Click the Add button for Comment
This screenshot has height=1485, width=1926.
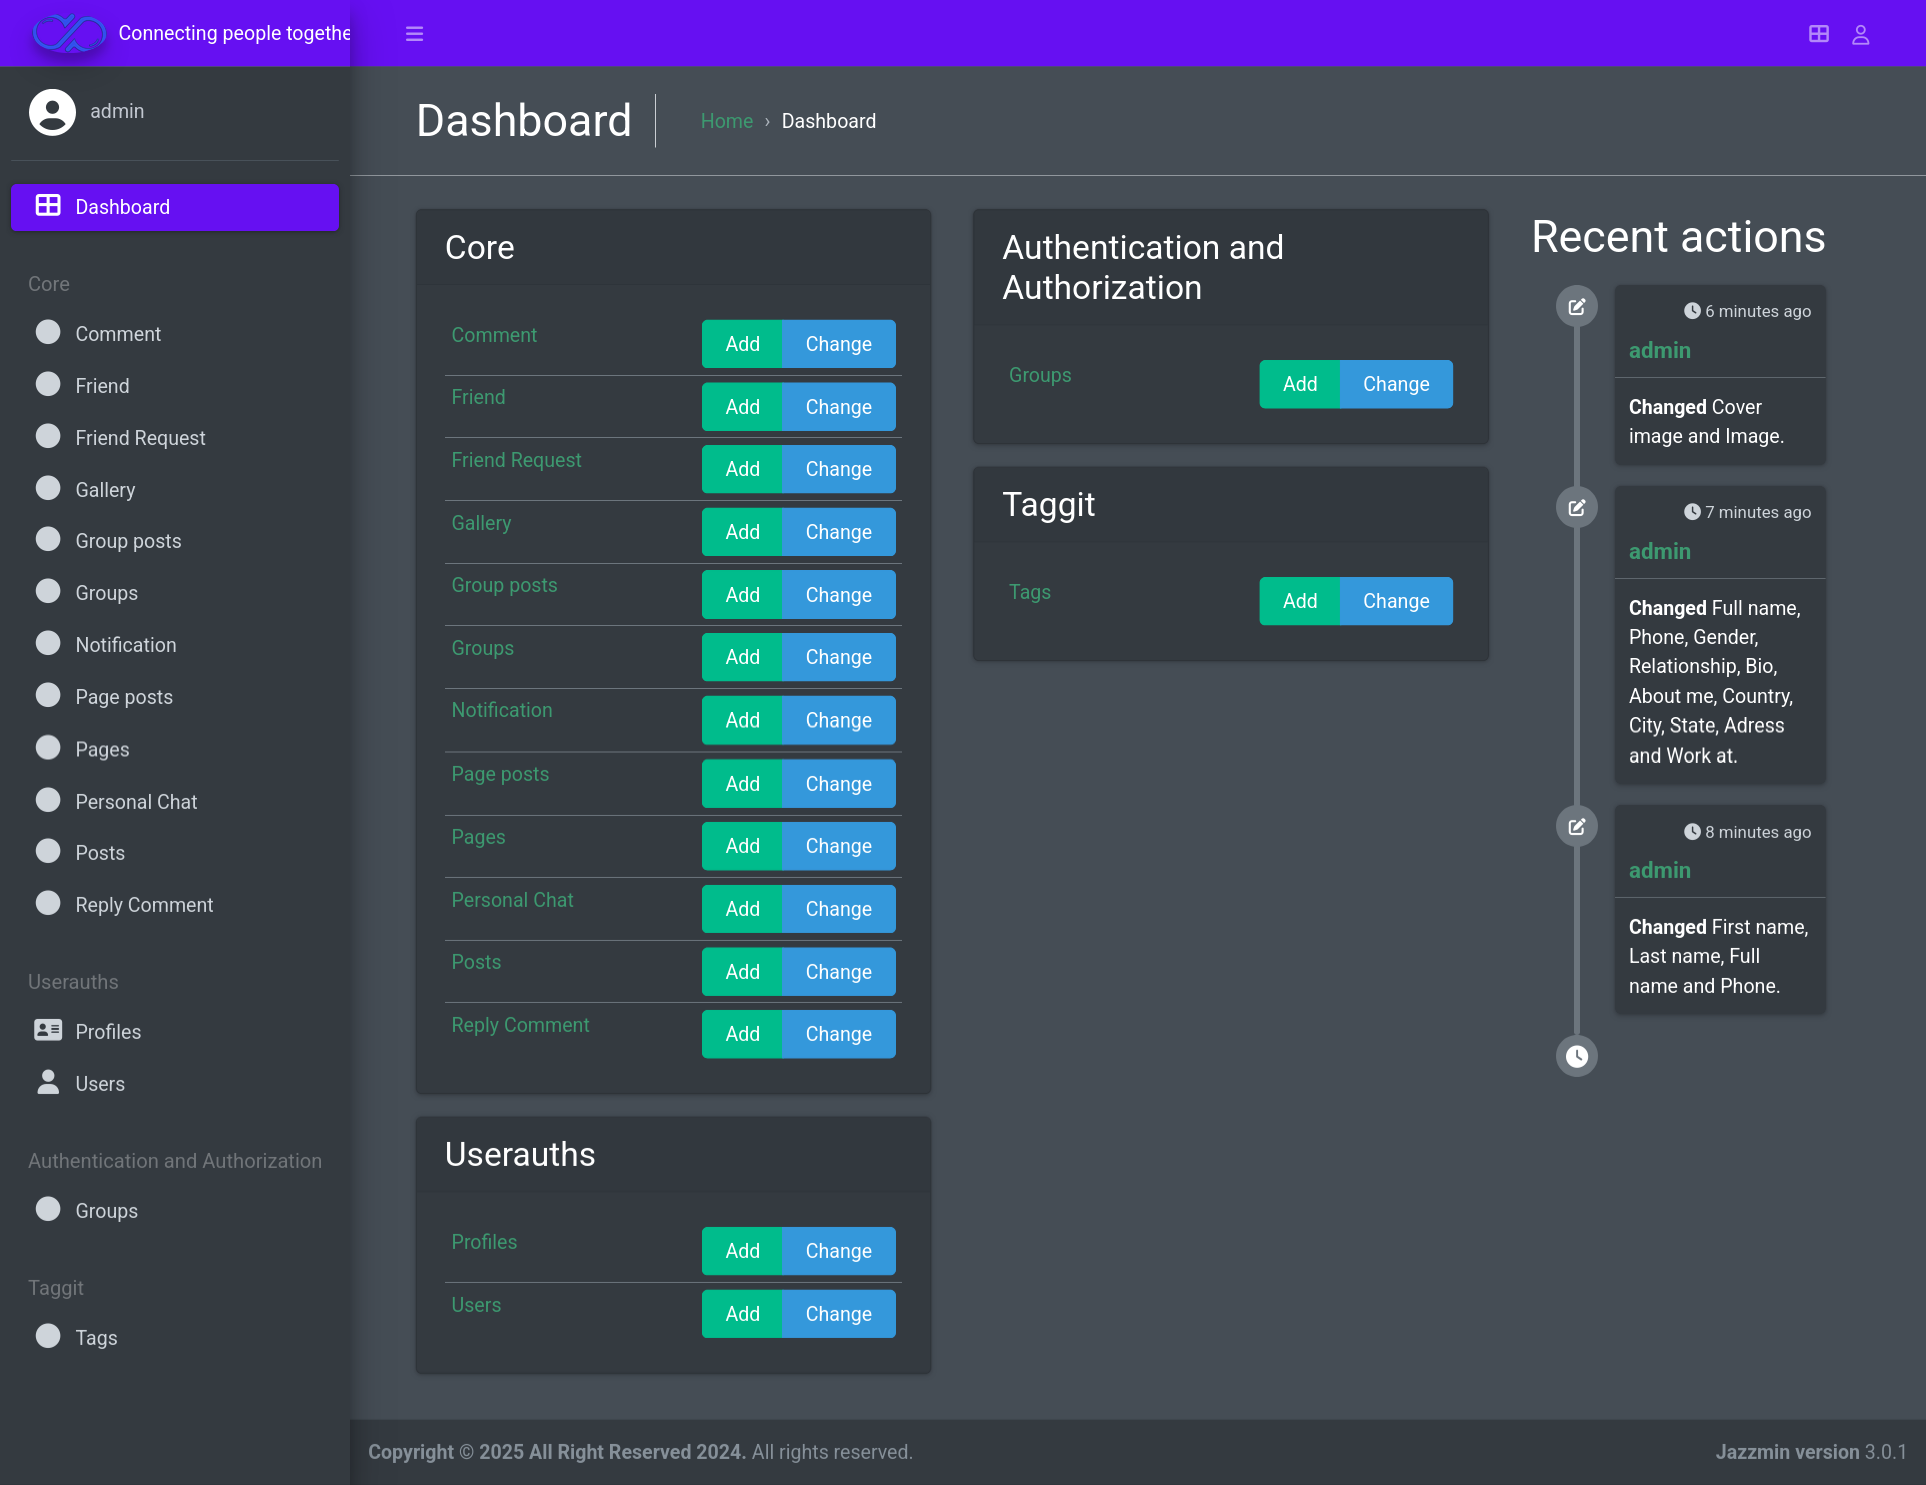pyautogui.click(x=742, y=344)
